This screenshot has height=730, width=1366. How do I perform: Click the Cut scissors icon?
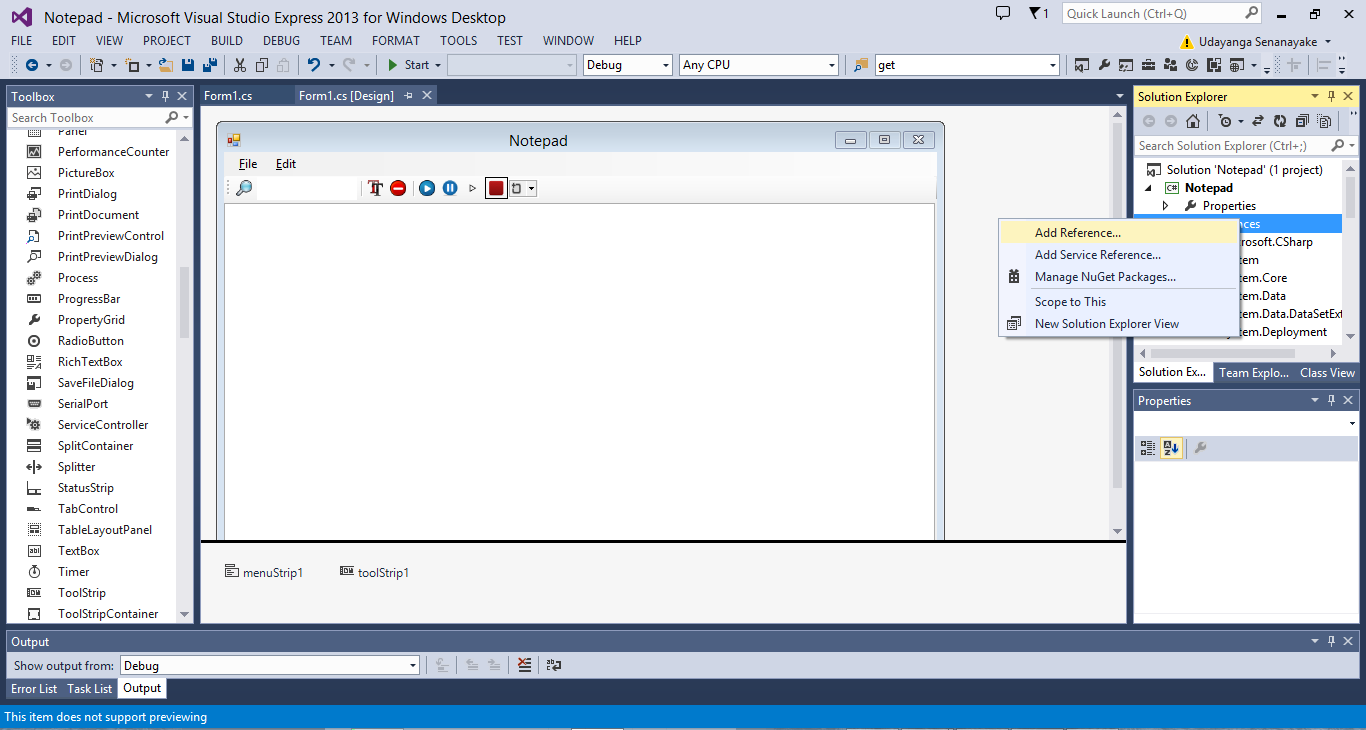pos(240,65)
